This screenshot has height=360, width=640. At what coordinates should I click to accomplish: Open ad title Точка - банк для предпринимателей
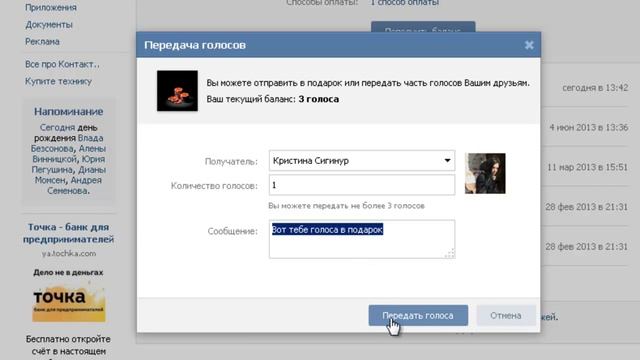(68, 233)
